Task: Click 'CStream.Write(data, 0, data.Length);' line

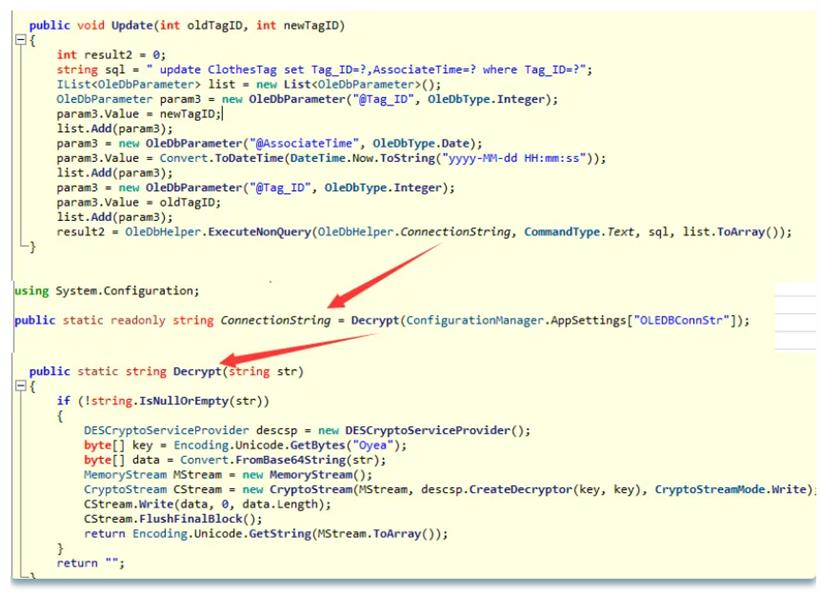Action: [x=208, y=504]
